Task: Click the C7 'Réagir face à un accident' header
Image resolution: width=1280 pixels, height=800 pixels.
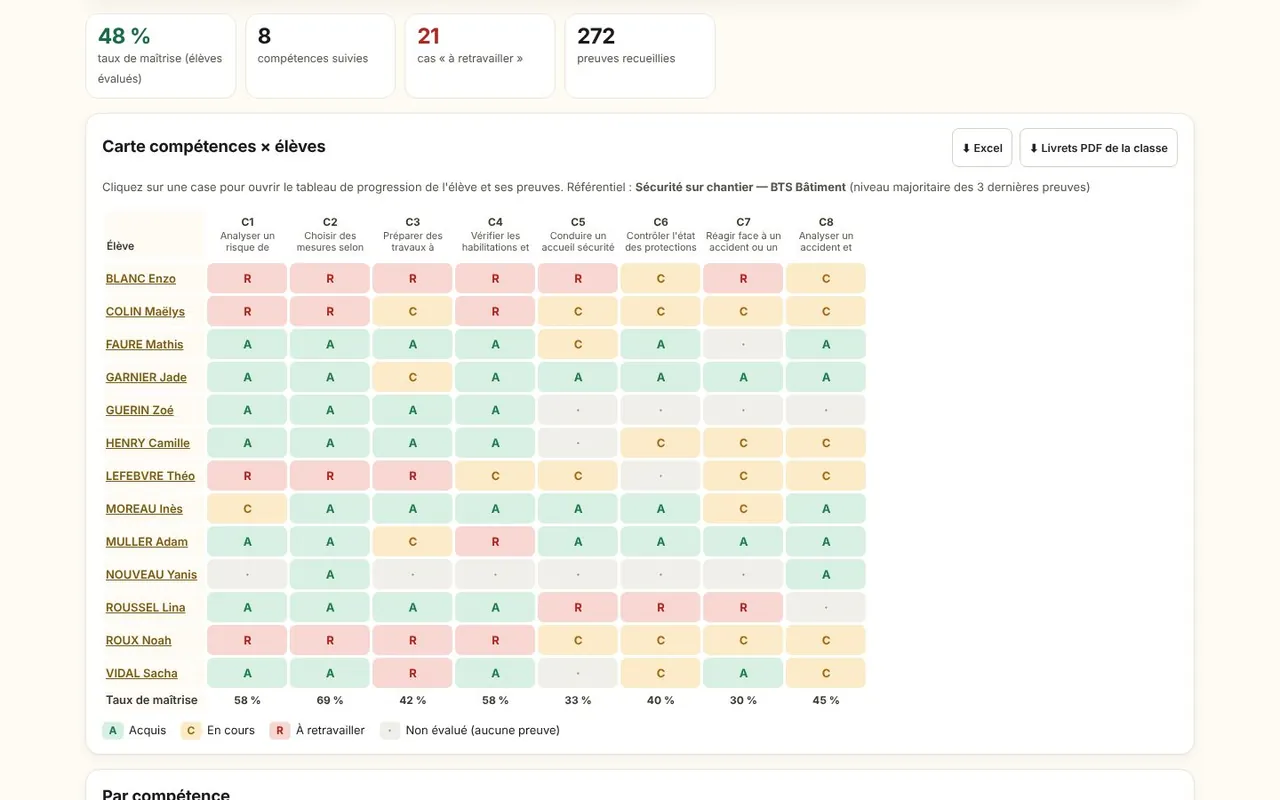Action: [743, 235]
